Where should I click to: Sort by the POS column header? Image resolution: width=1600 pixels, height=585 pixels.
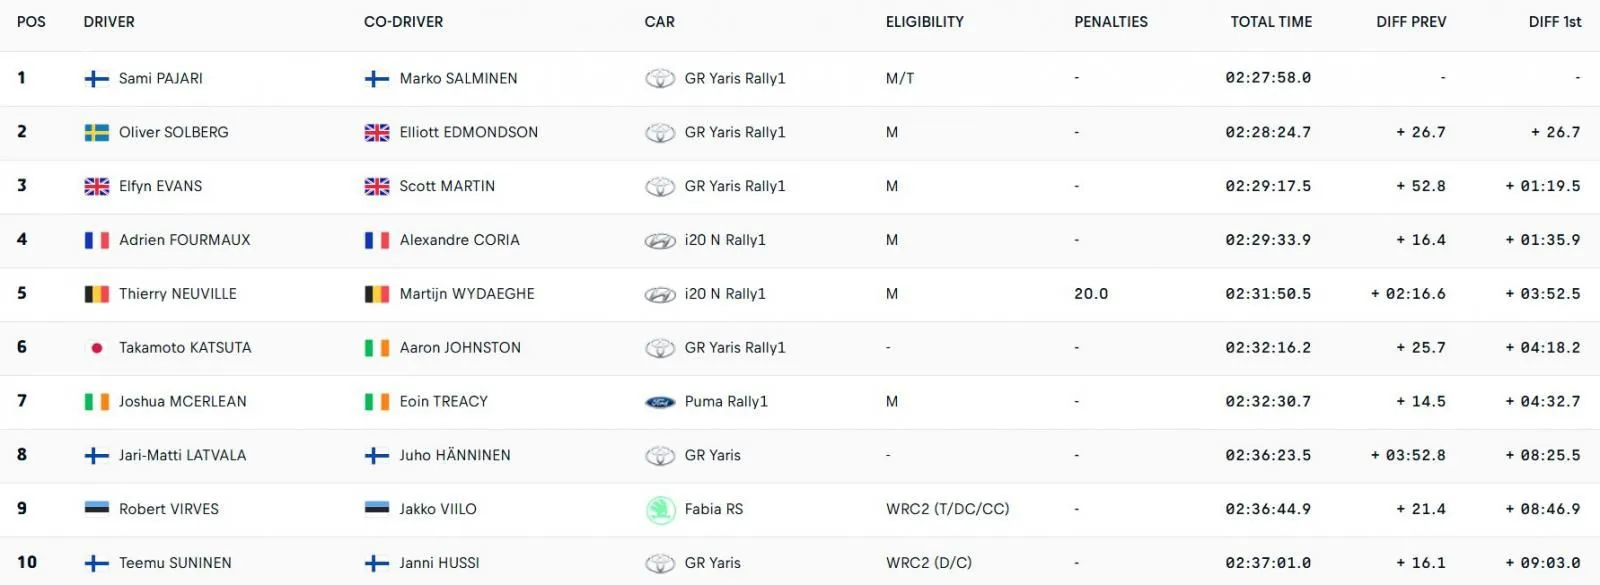click(x=31, y=22)
